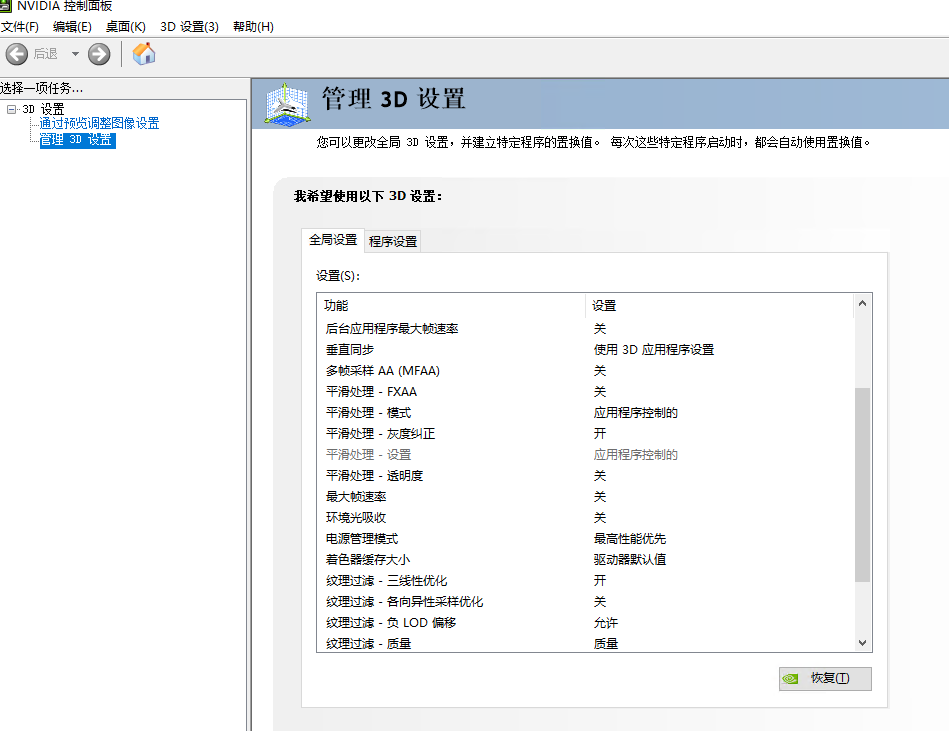Select 平滑处理 - FXAA row
This screenshot has height=731, width=949.
[585, 392]
